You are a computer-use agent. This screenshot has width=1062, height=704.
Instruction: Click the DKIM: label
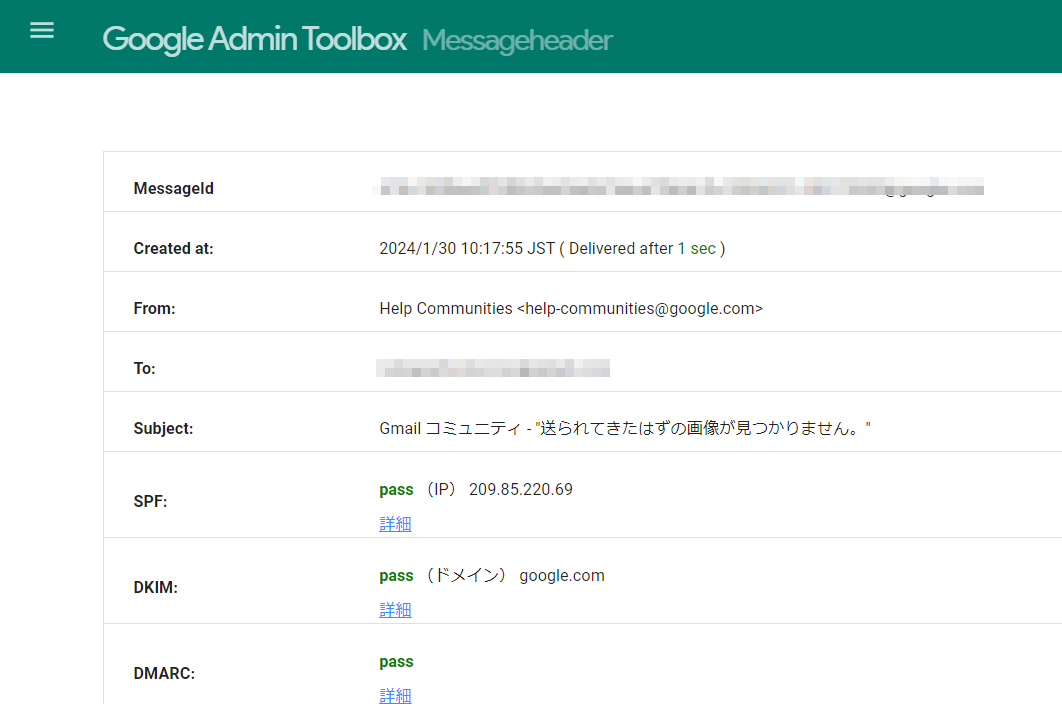pyautogui.click(x=156, y=587)
